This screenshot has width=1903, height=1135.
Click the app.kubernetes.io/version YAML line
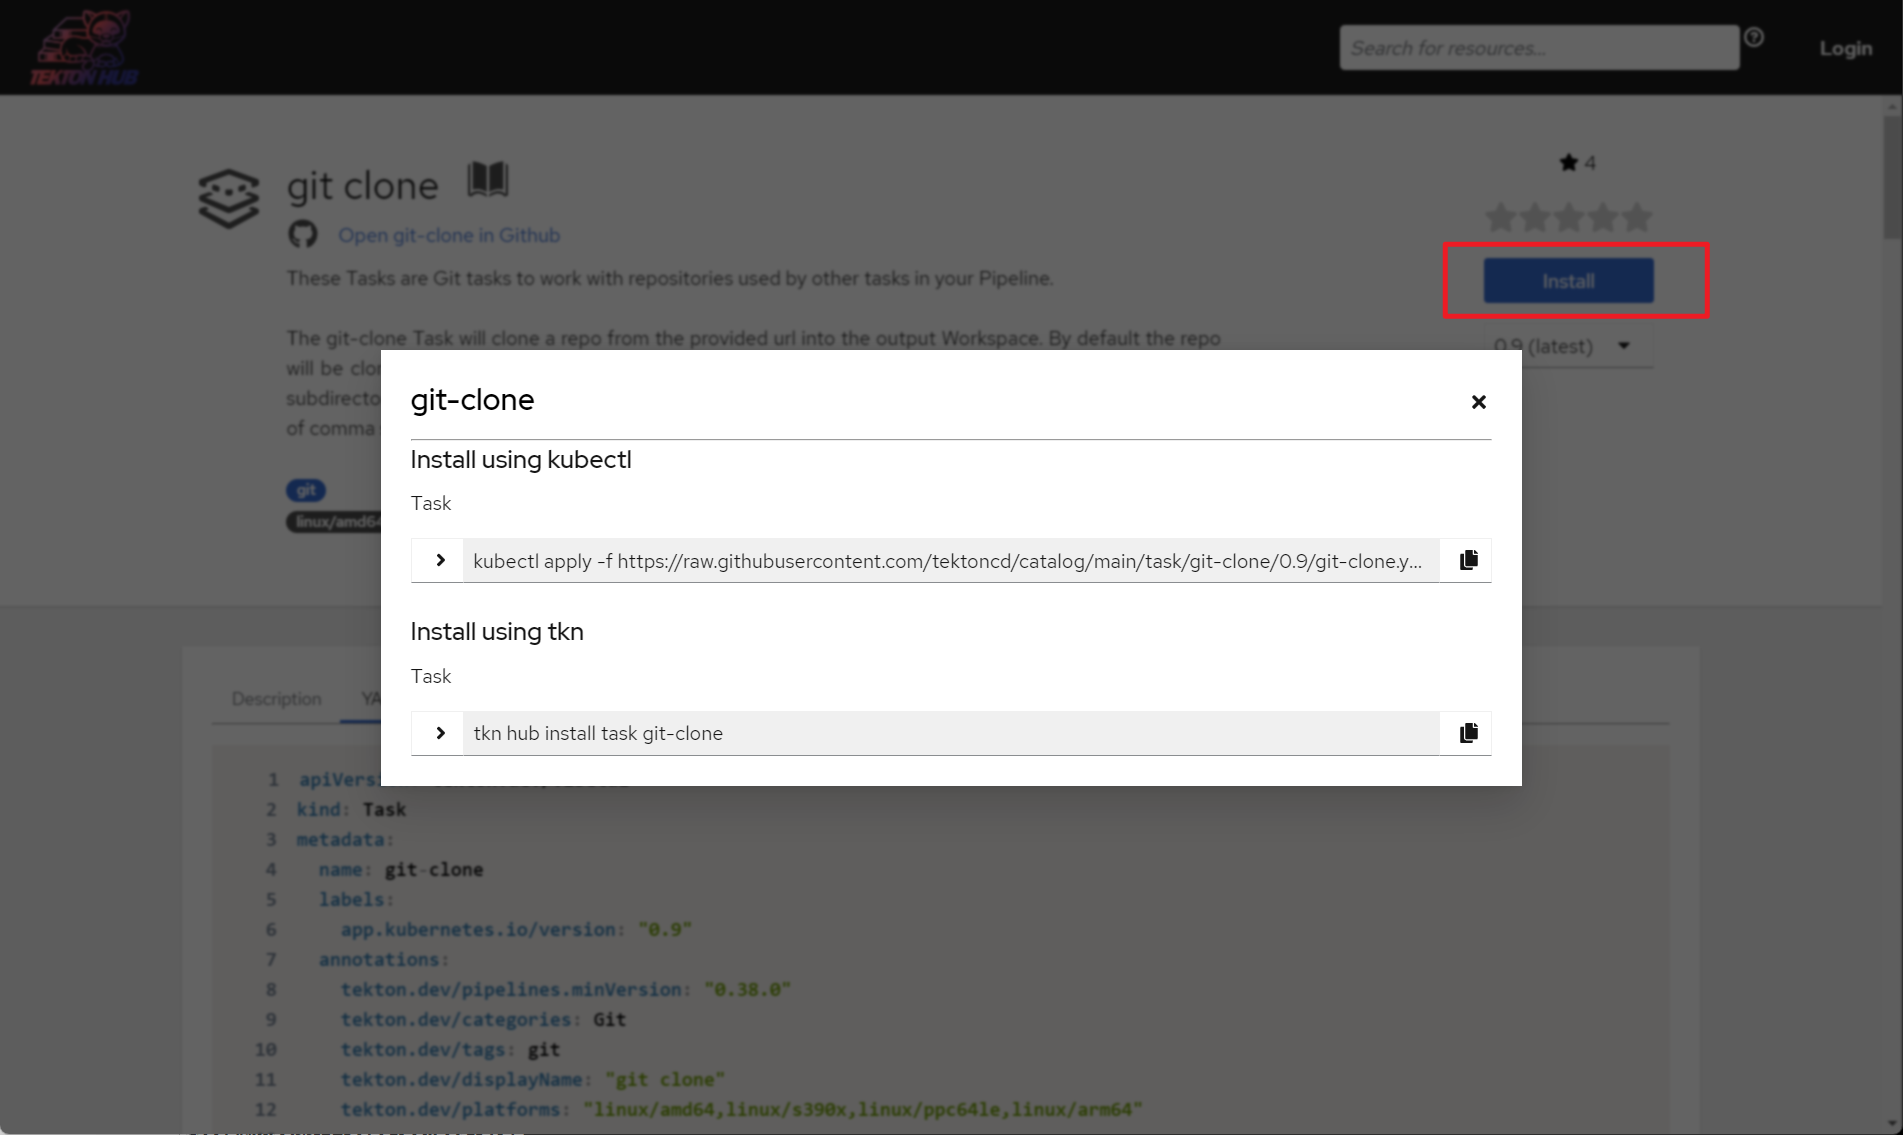(x=516, y=929)
